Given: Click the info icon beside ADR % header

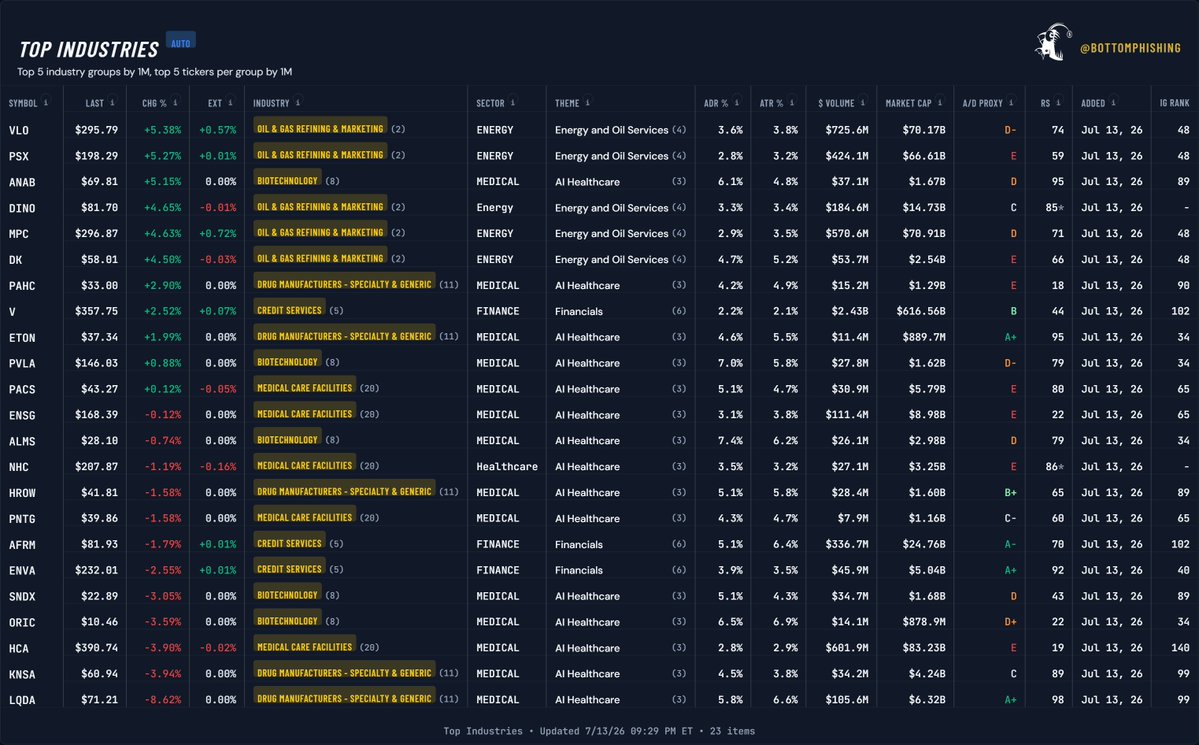Looking at the screenshot, I should pyautogui.click(x=736, y=102).
